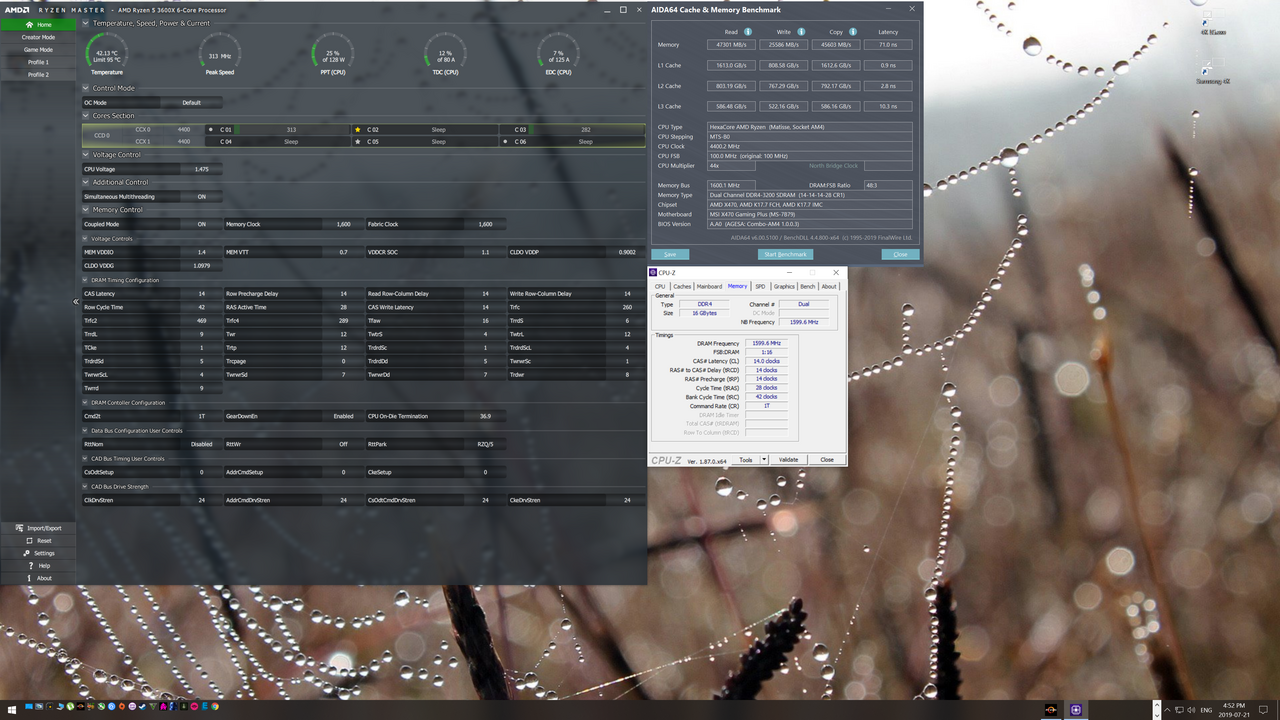Collapse the Cores Section
Viewport: 1280px width, 720px height.
coord(86,116)
